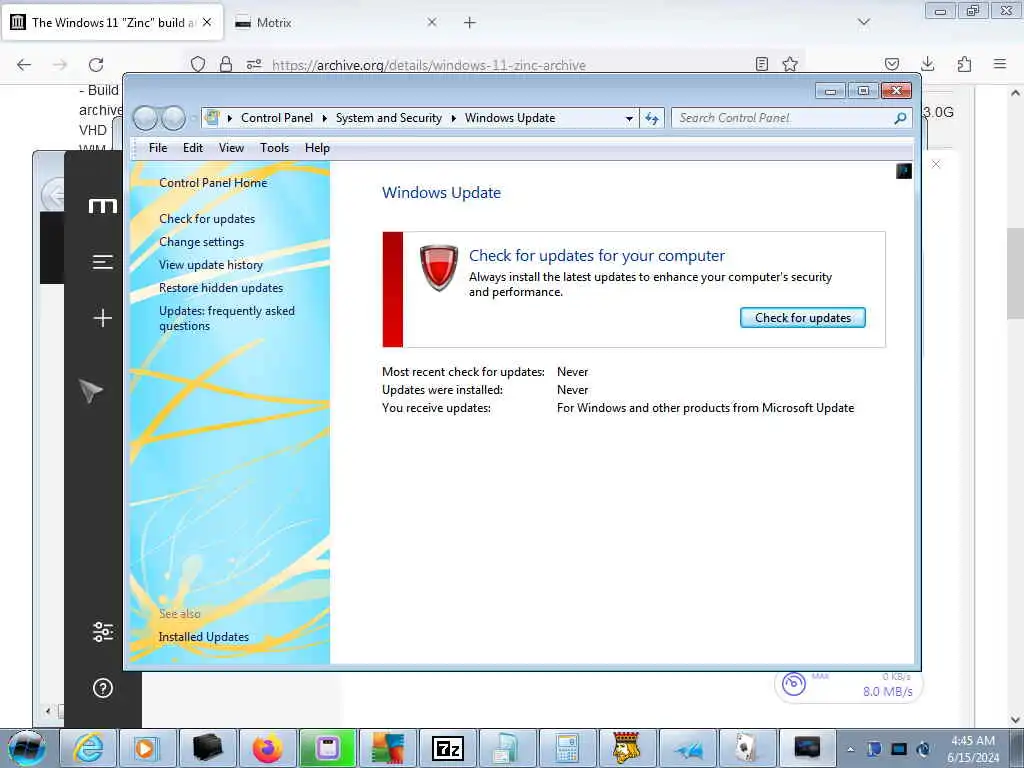Image resolution: width=1024 pixels, height=768 pixels.
Task: Click the Check for updates button
Action: (x=803, y=317)
